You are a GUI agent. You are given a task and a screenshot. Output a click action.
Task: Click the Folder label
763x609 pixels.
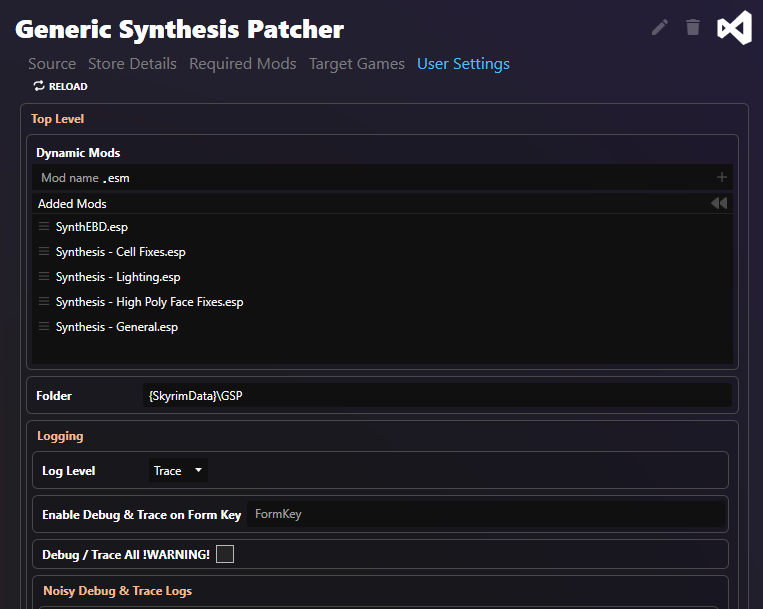click(54, 396)
